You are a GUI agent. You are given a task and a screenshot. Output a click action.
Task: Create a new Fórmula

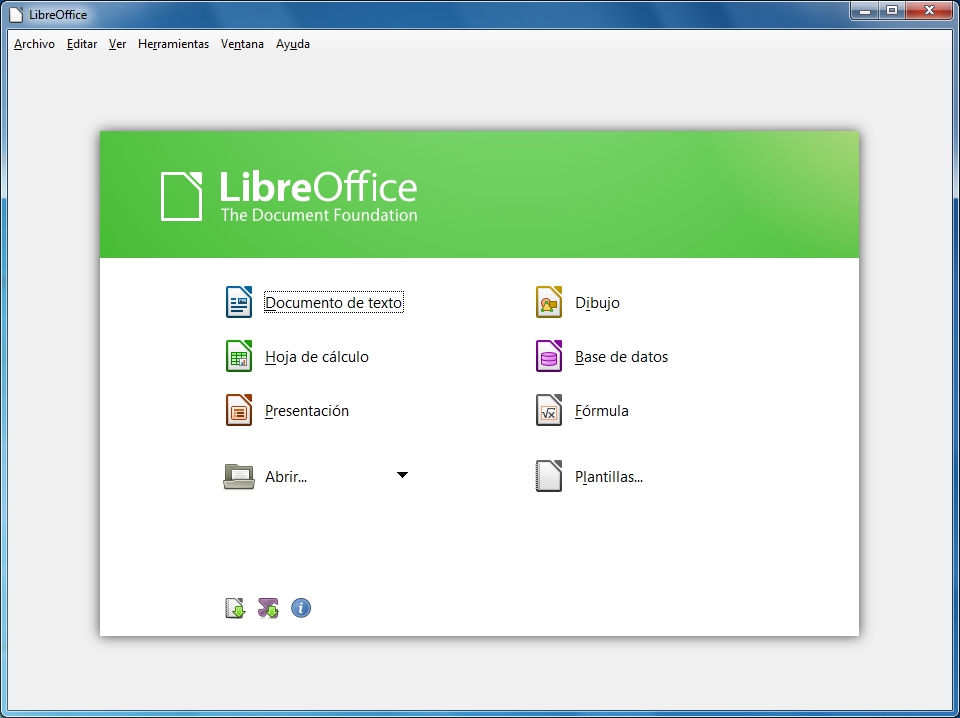click(x=601, y=411)
